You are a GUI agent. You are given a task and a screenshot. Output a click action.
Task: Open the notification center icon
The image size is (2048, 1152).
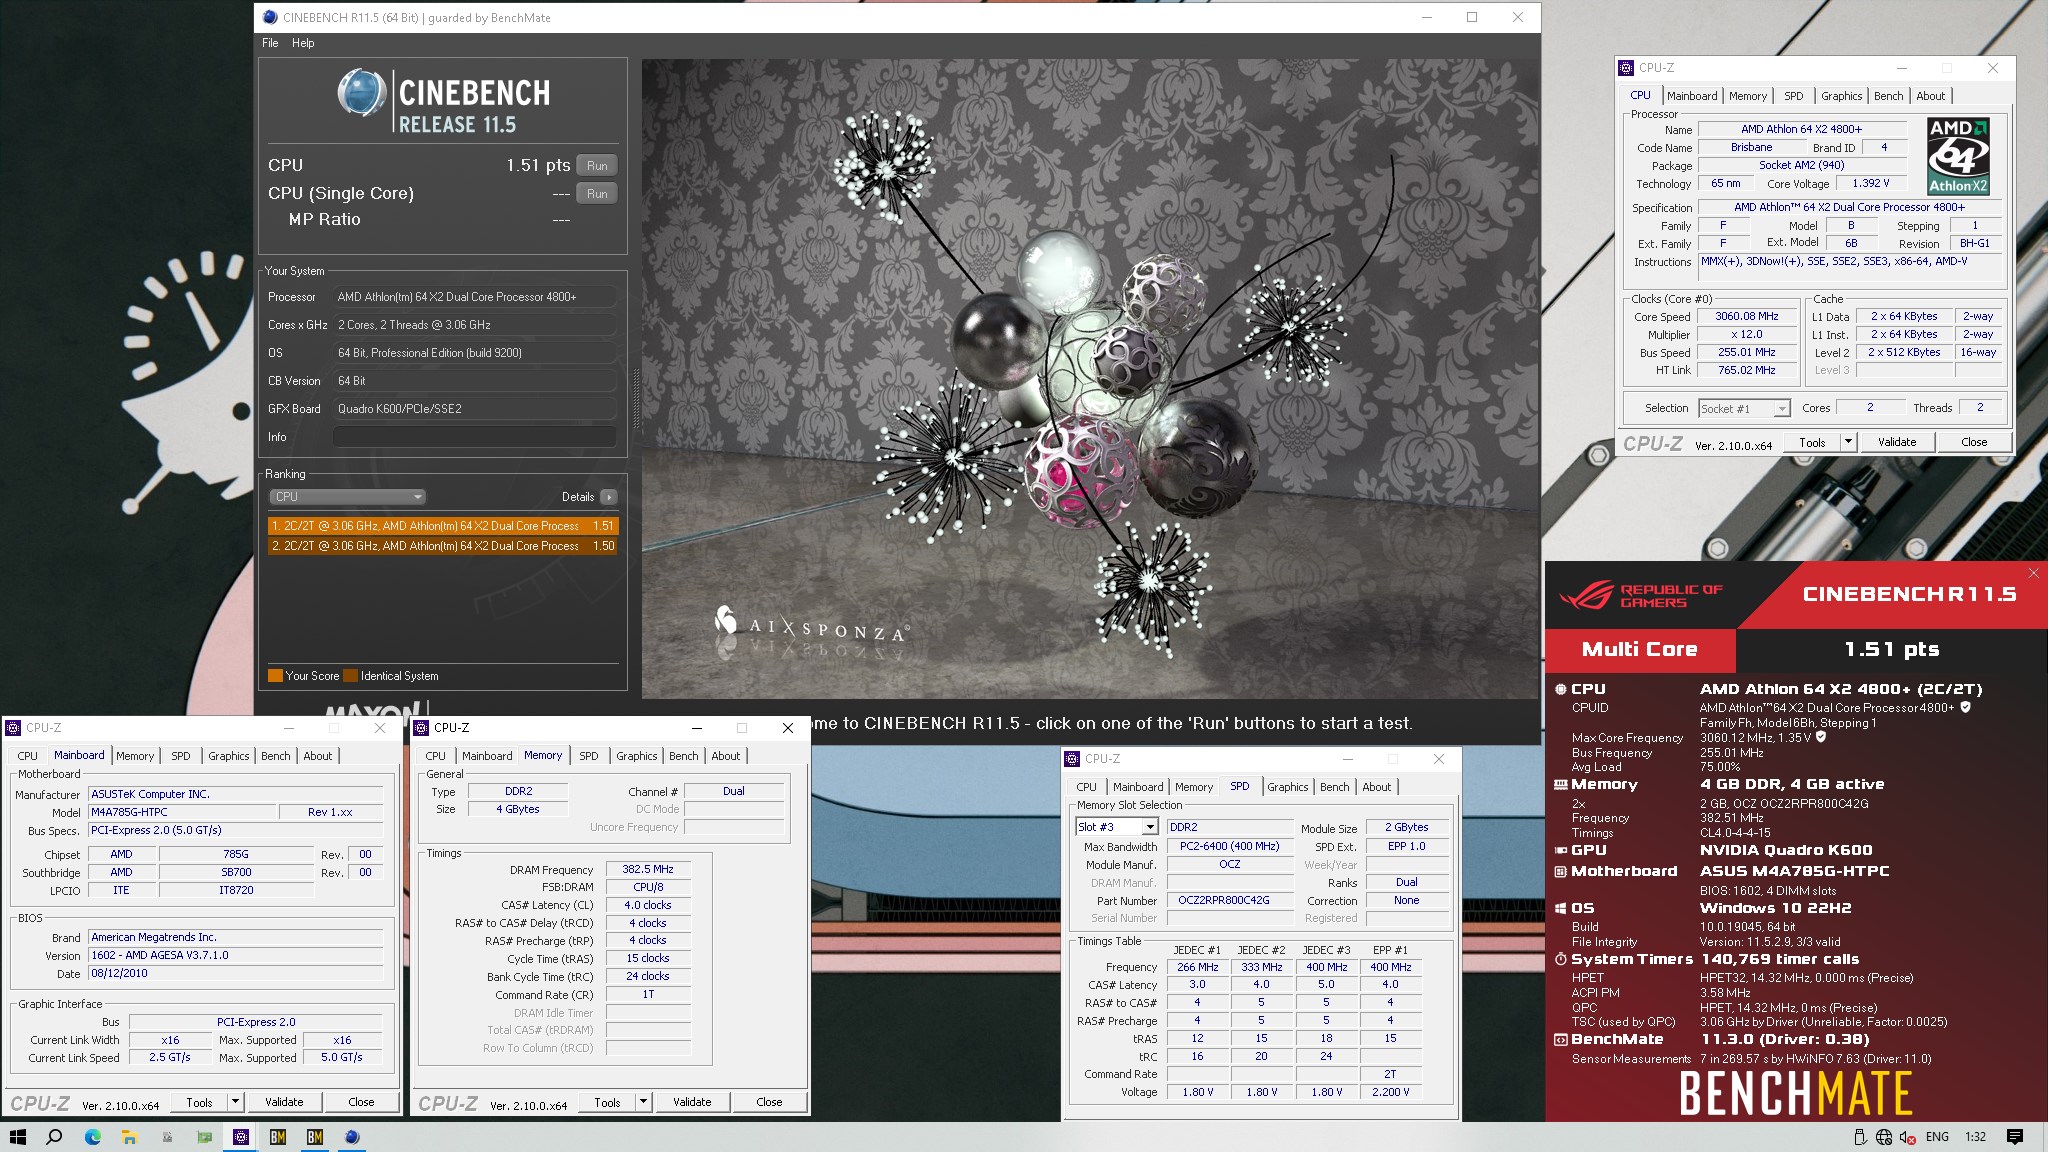(2015, 1137)
